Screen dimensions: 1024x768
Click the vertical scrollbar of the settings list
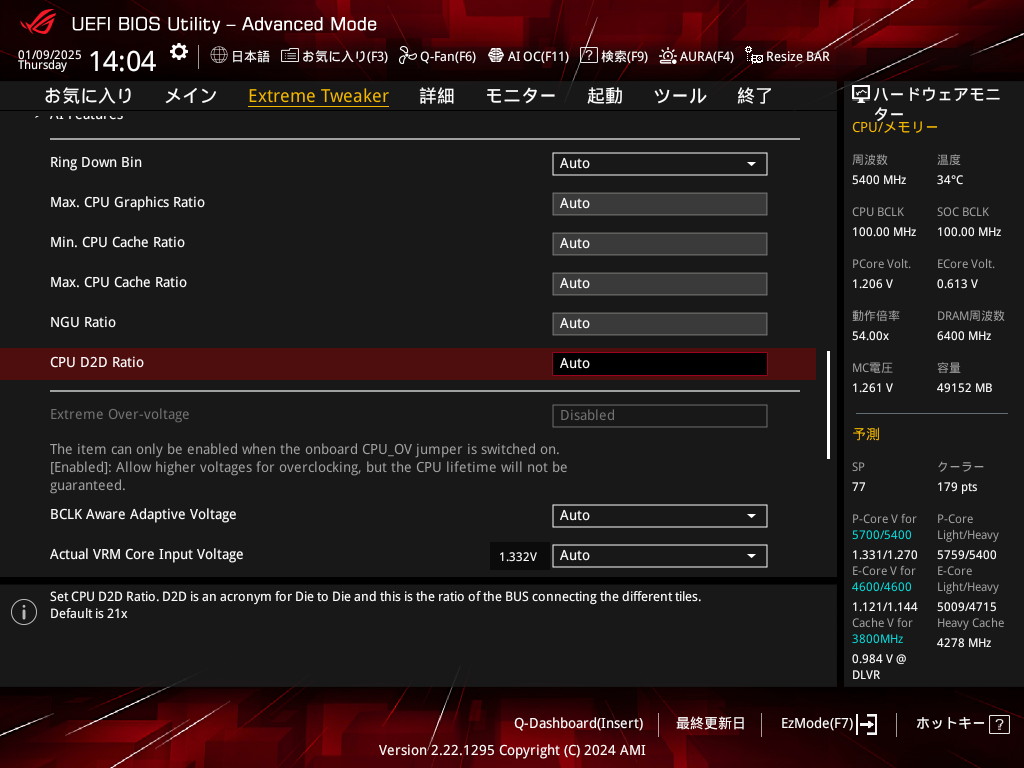point(827,404)
